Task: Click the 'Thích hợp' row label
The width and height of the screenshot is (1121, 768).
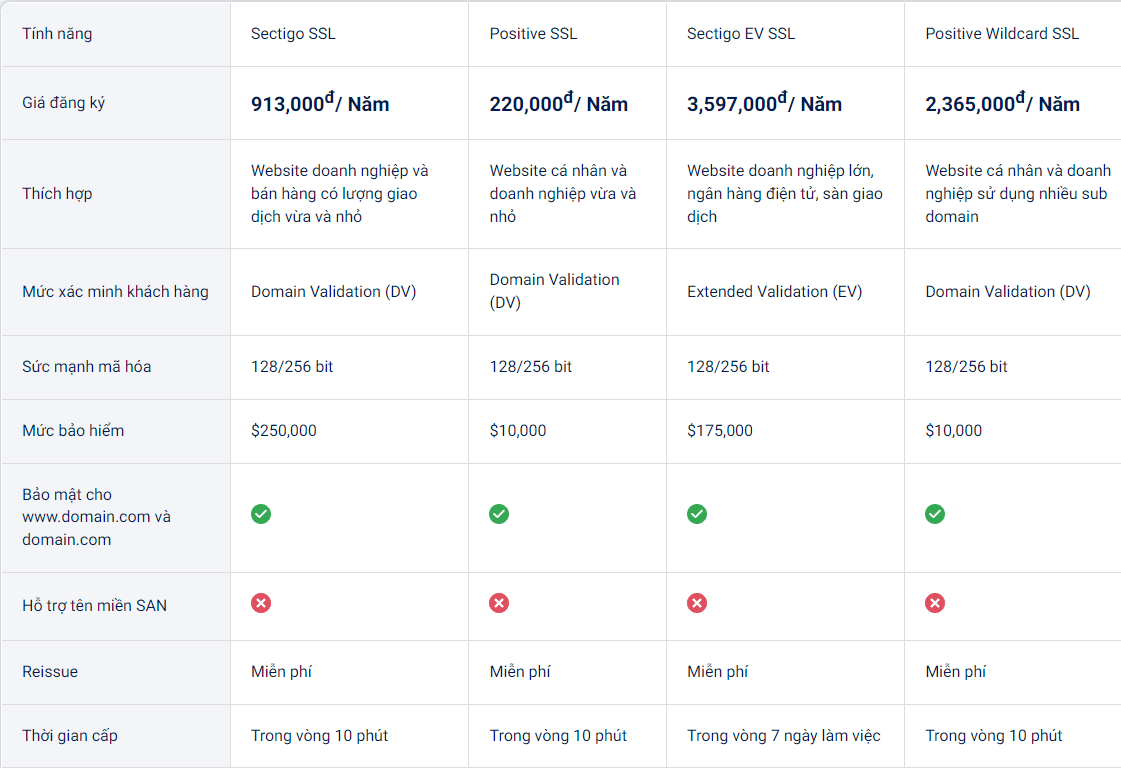Action: pos(57,194)
